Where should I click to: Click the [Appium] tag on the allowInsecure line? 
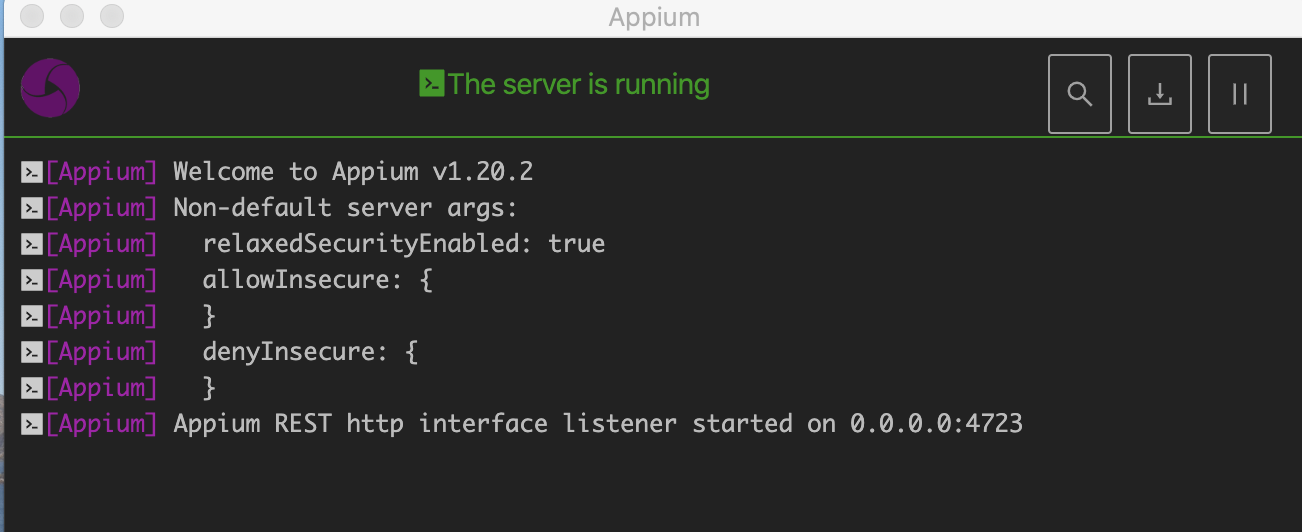coord(101,280)
